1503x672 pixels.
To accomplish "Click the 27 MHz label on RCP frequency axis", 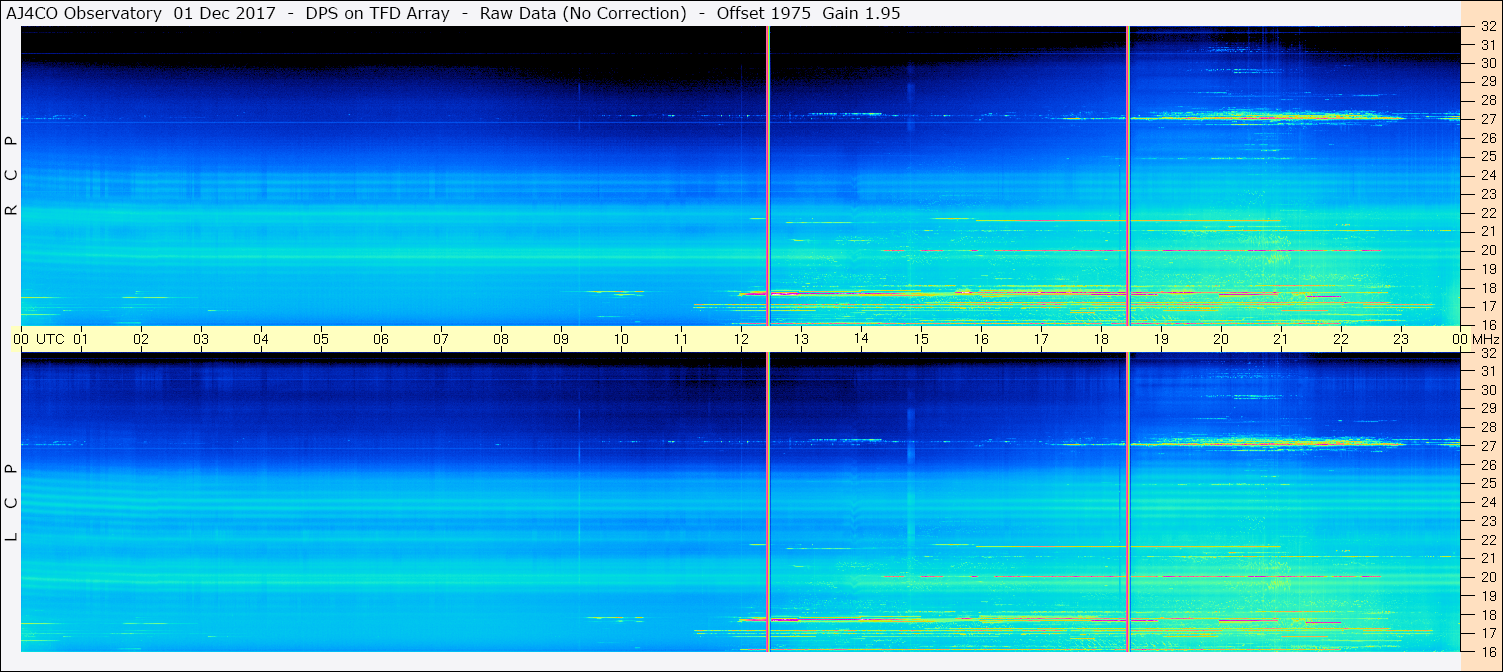I will coord(1487,119).
